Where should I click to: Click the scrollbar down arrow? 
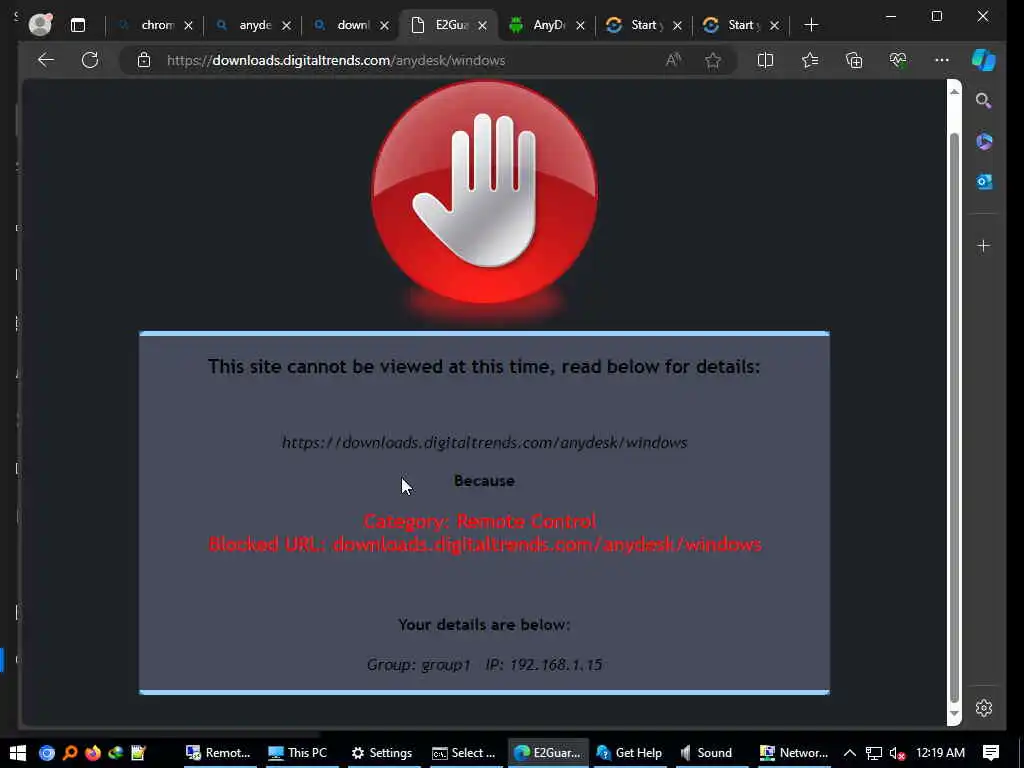point(954,713)
